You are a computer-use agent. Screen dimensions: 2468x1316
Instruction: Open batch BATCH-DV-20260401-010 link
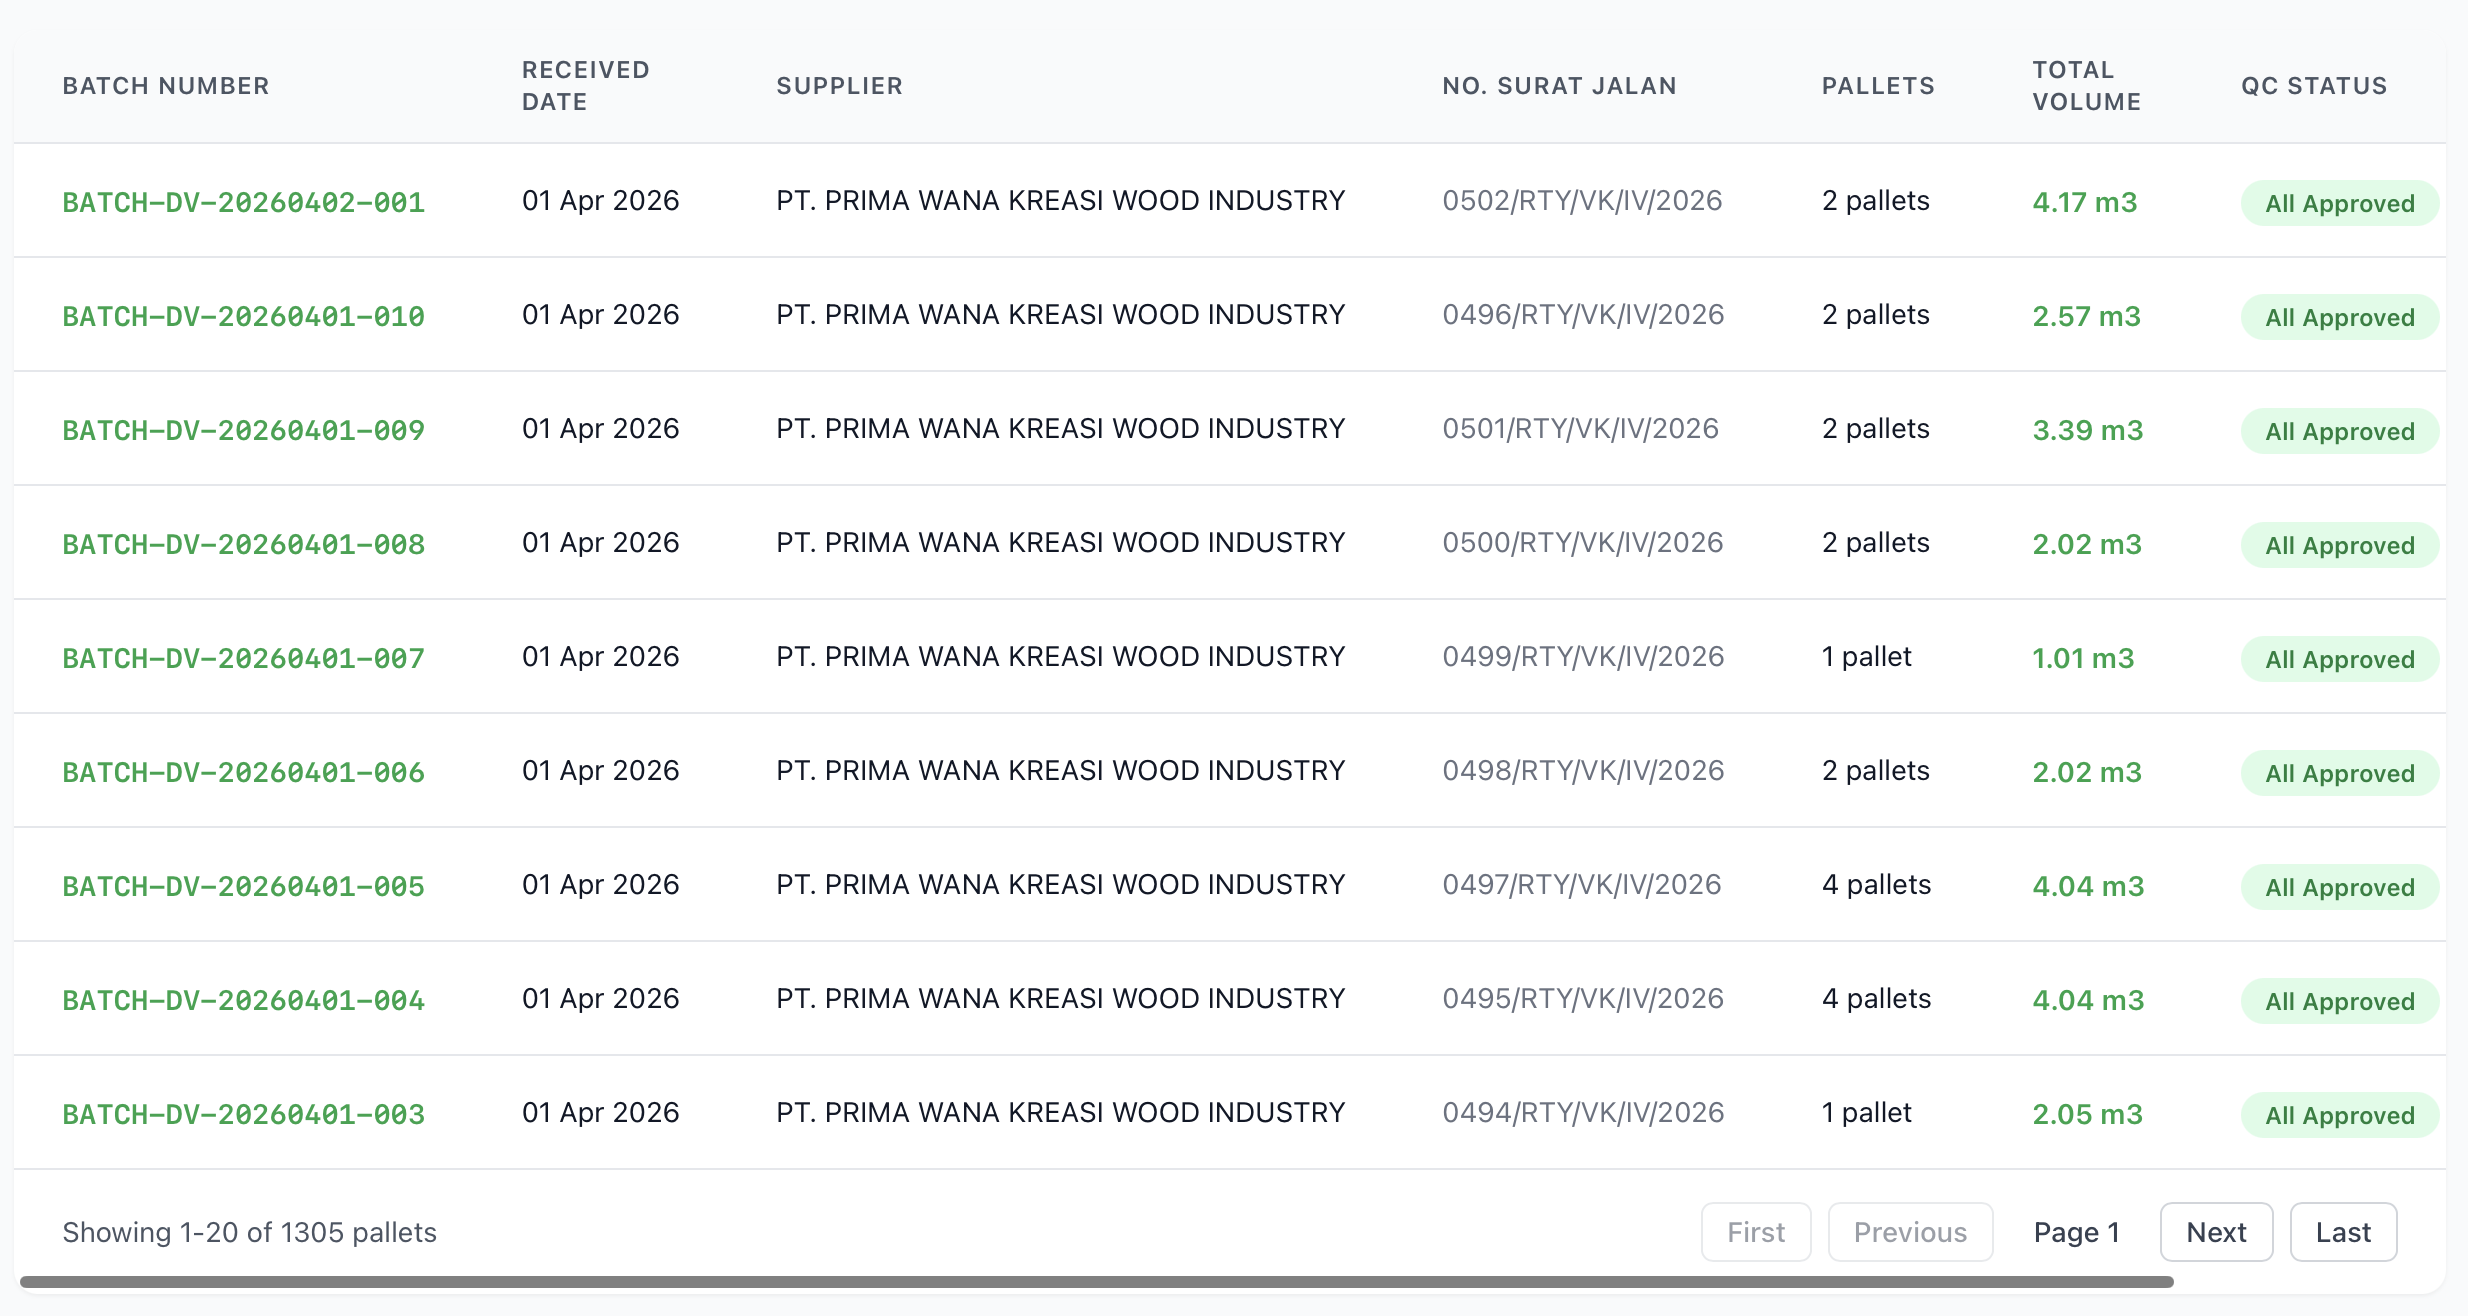[243, 316]
